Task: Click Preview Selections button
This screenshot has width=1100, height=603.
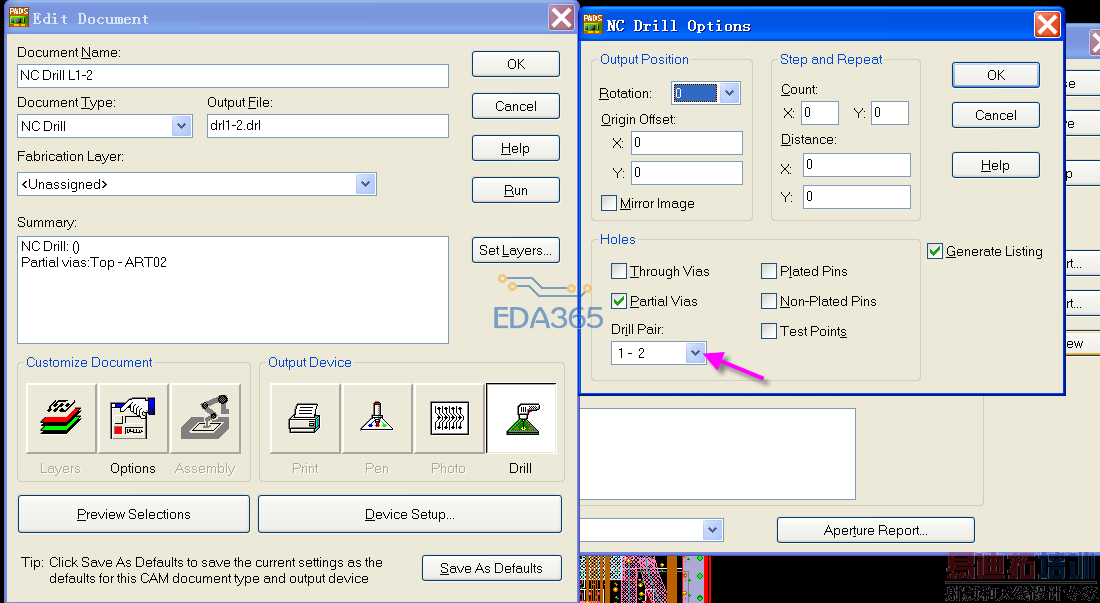Action: pyautogui.click(x=134, y=514)
